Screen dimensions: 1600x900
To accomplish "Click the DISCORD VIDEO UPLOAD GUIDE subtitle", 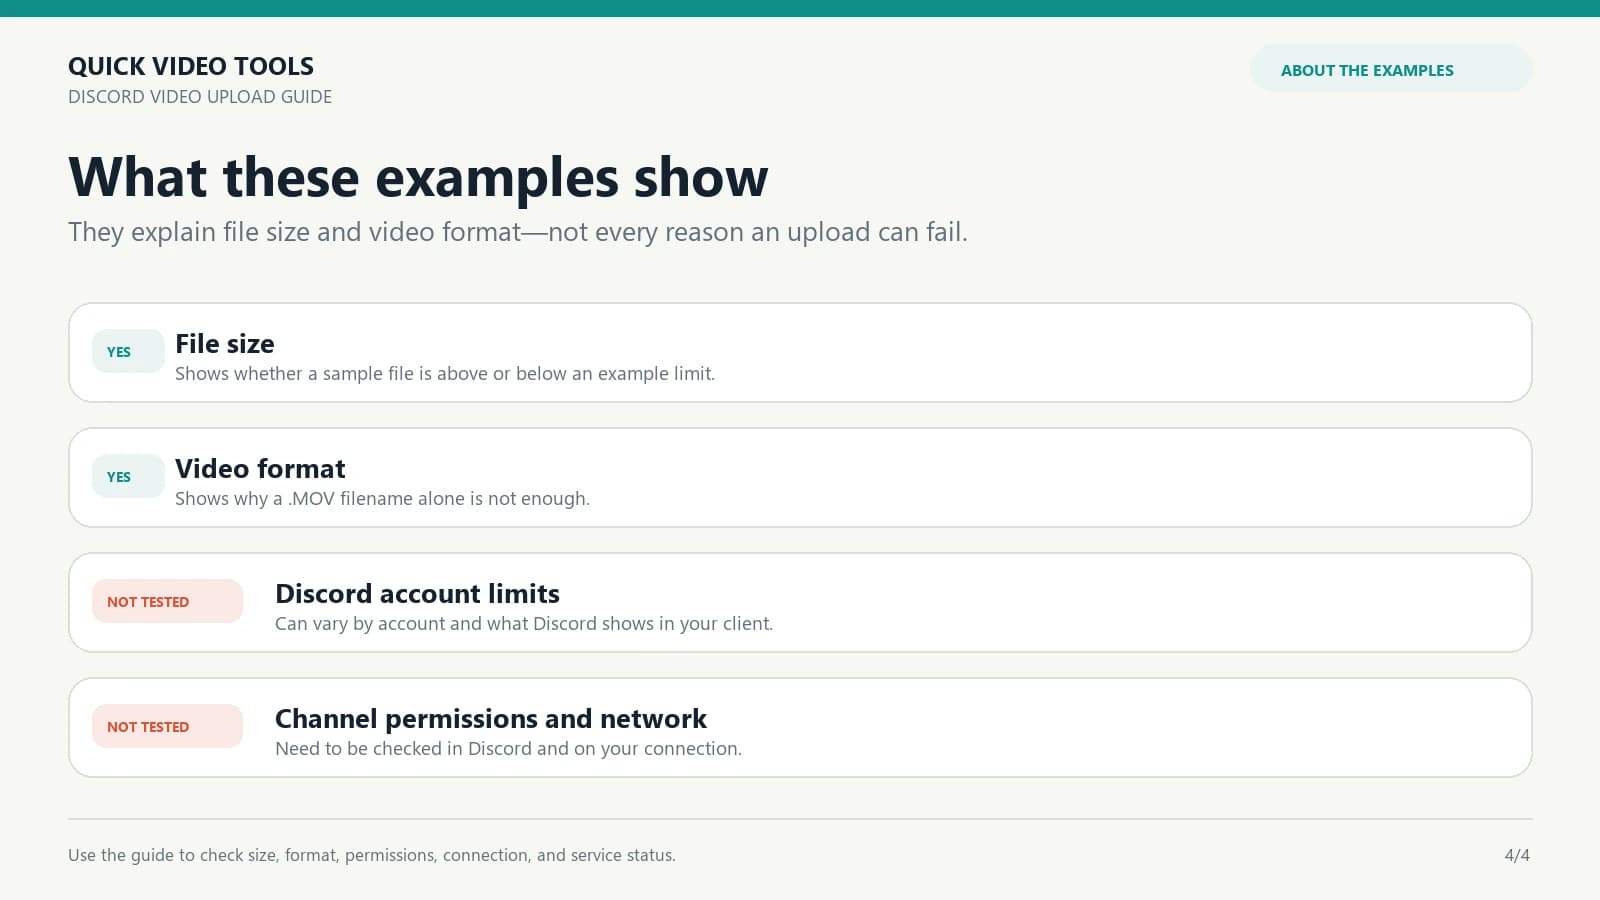I will coord(200,97).
